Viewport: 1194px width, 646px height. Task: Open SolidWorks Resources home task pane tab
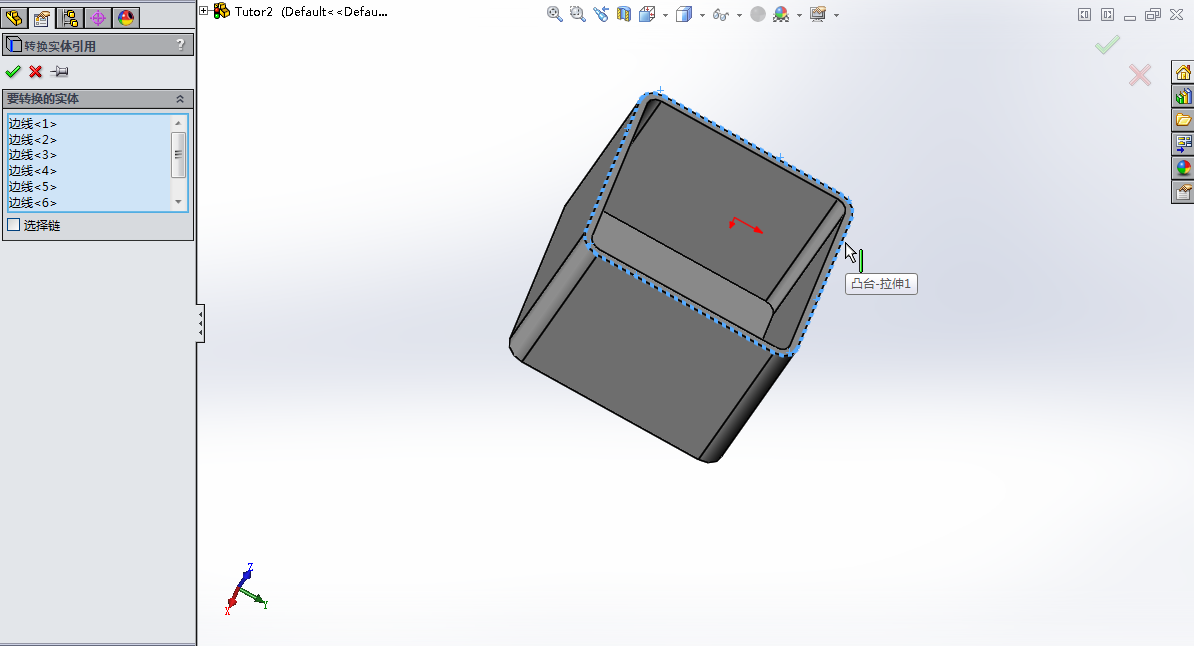pyautogui.click(x=1183, y=72)
